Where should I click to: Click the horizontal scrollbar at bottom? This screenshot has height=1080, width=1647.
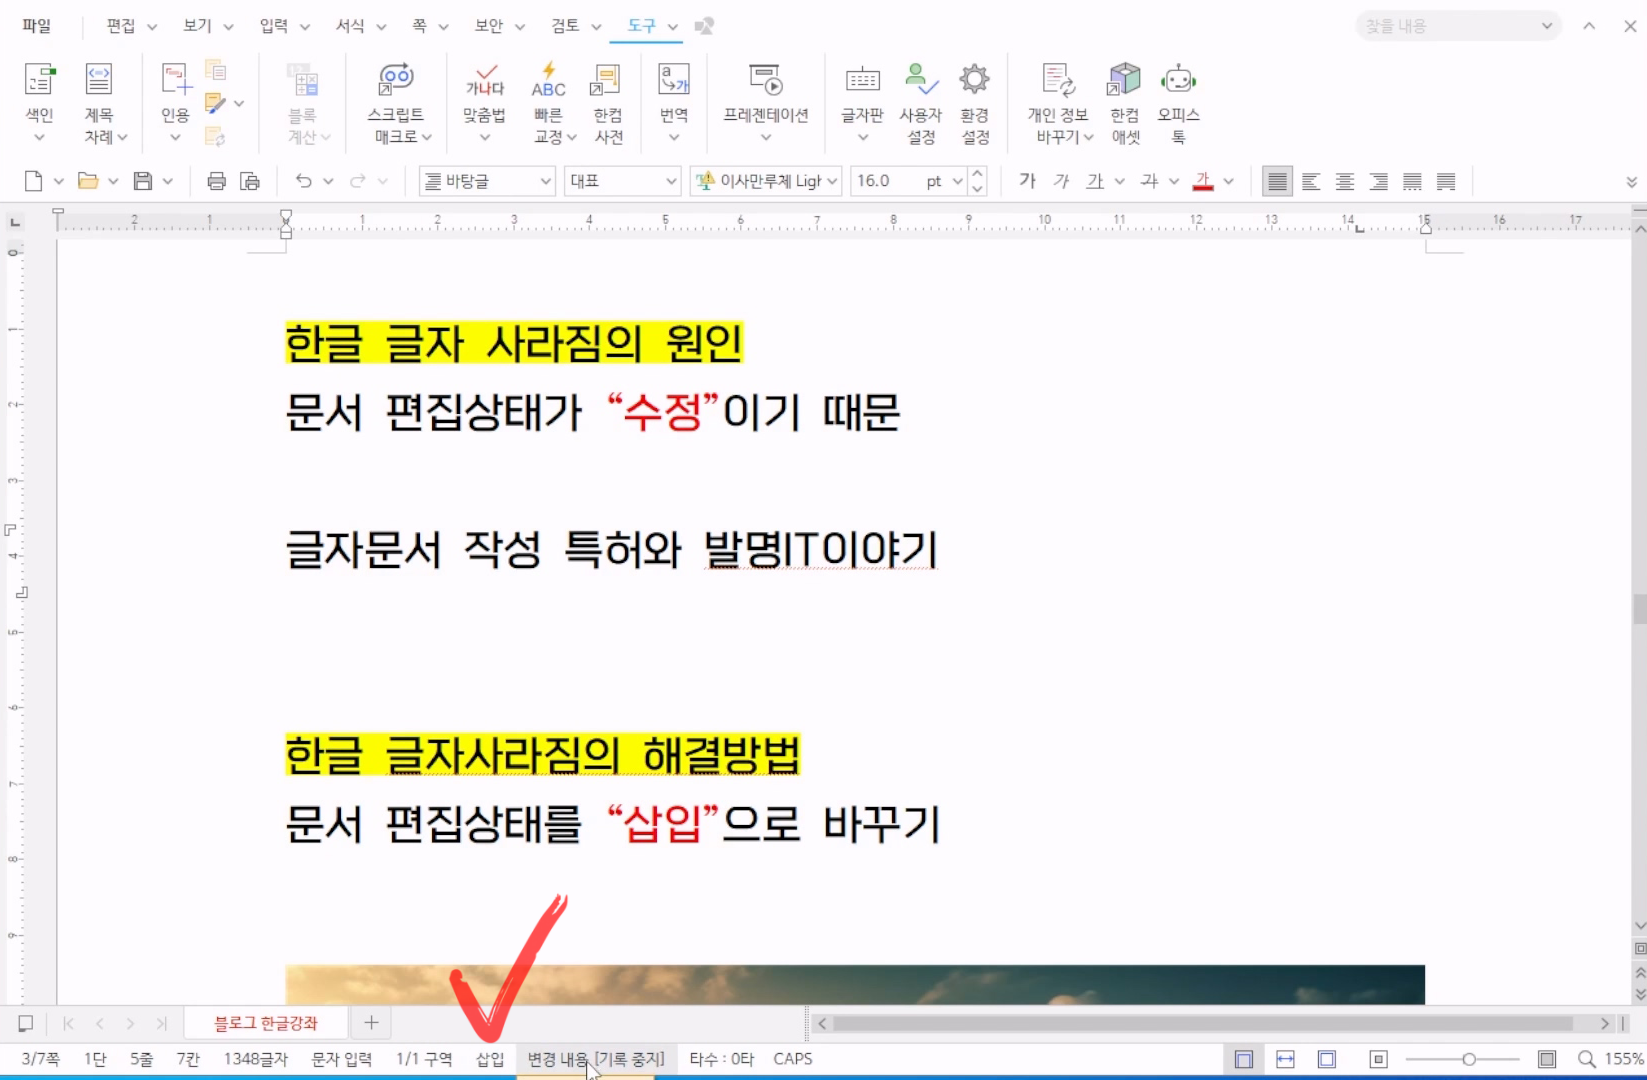click(x=1203, y=1023)
